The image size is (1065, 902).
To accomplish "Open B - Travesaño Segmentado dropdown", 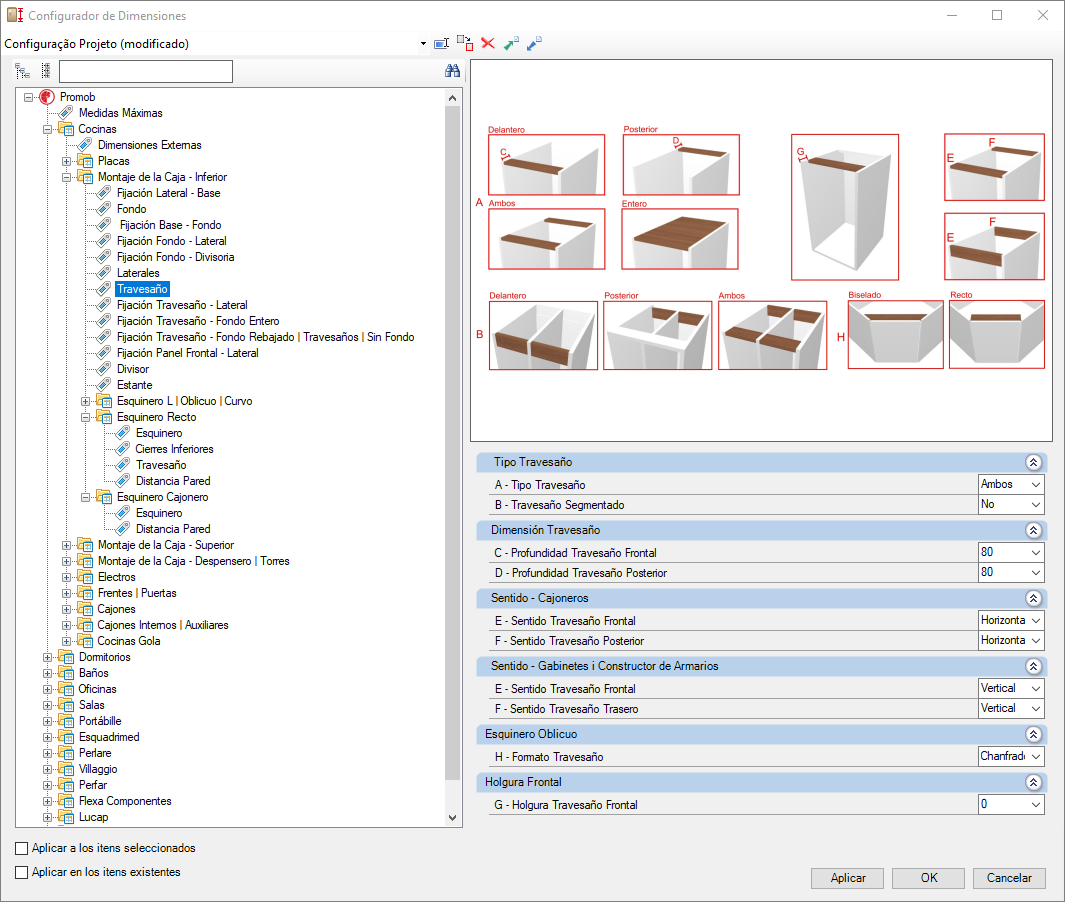I will point(1036,505).
